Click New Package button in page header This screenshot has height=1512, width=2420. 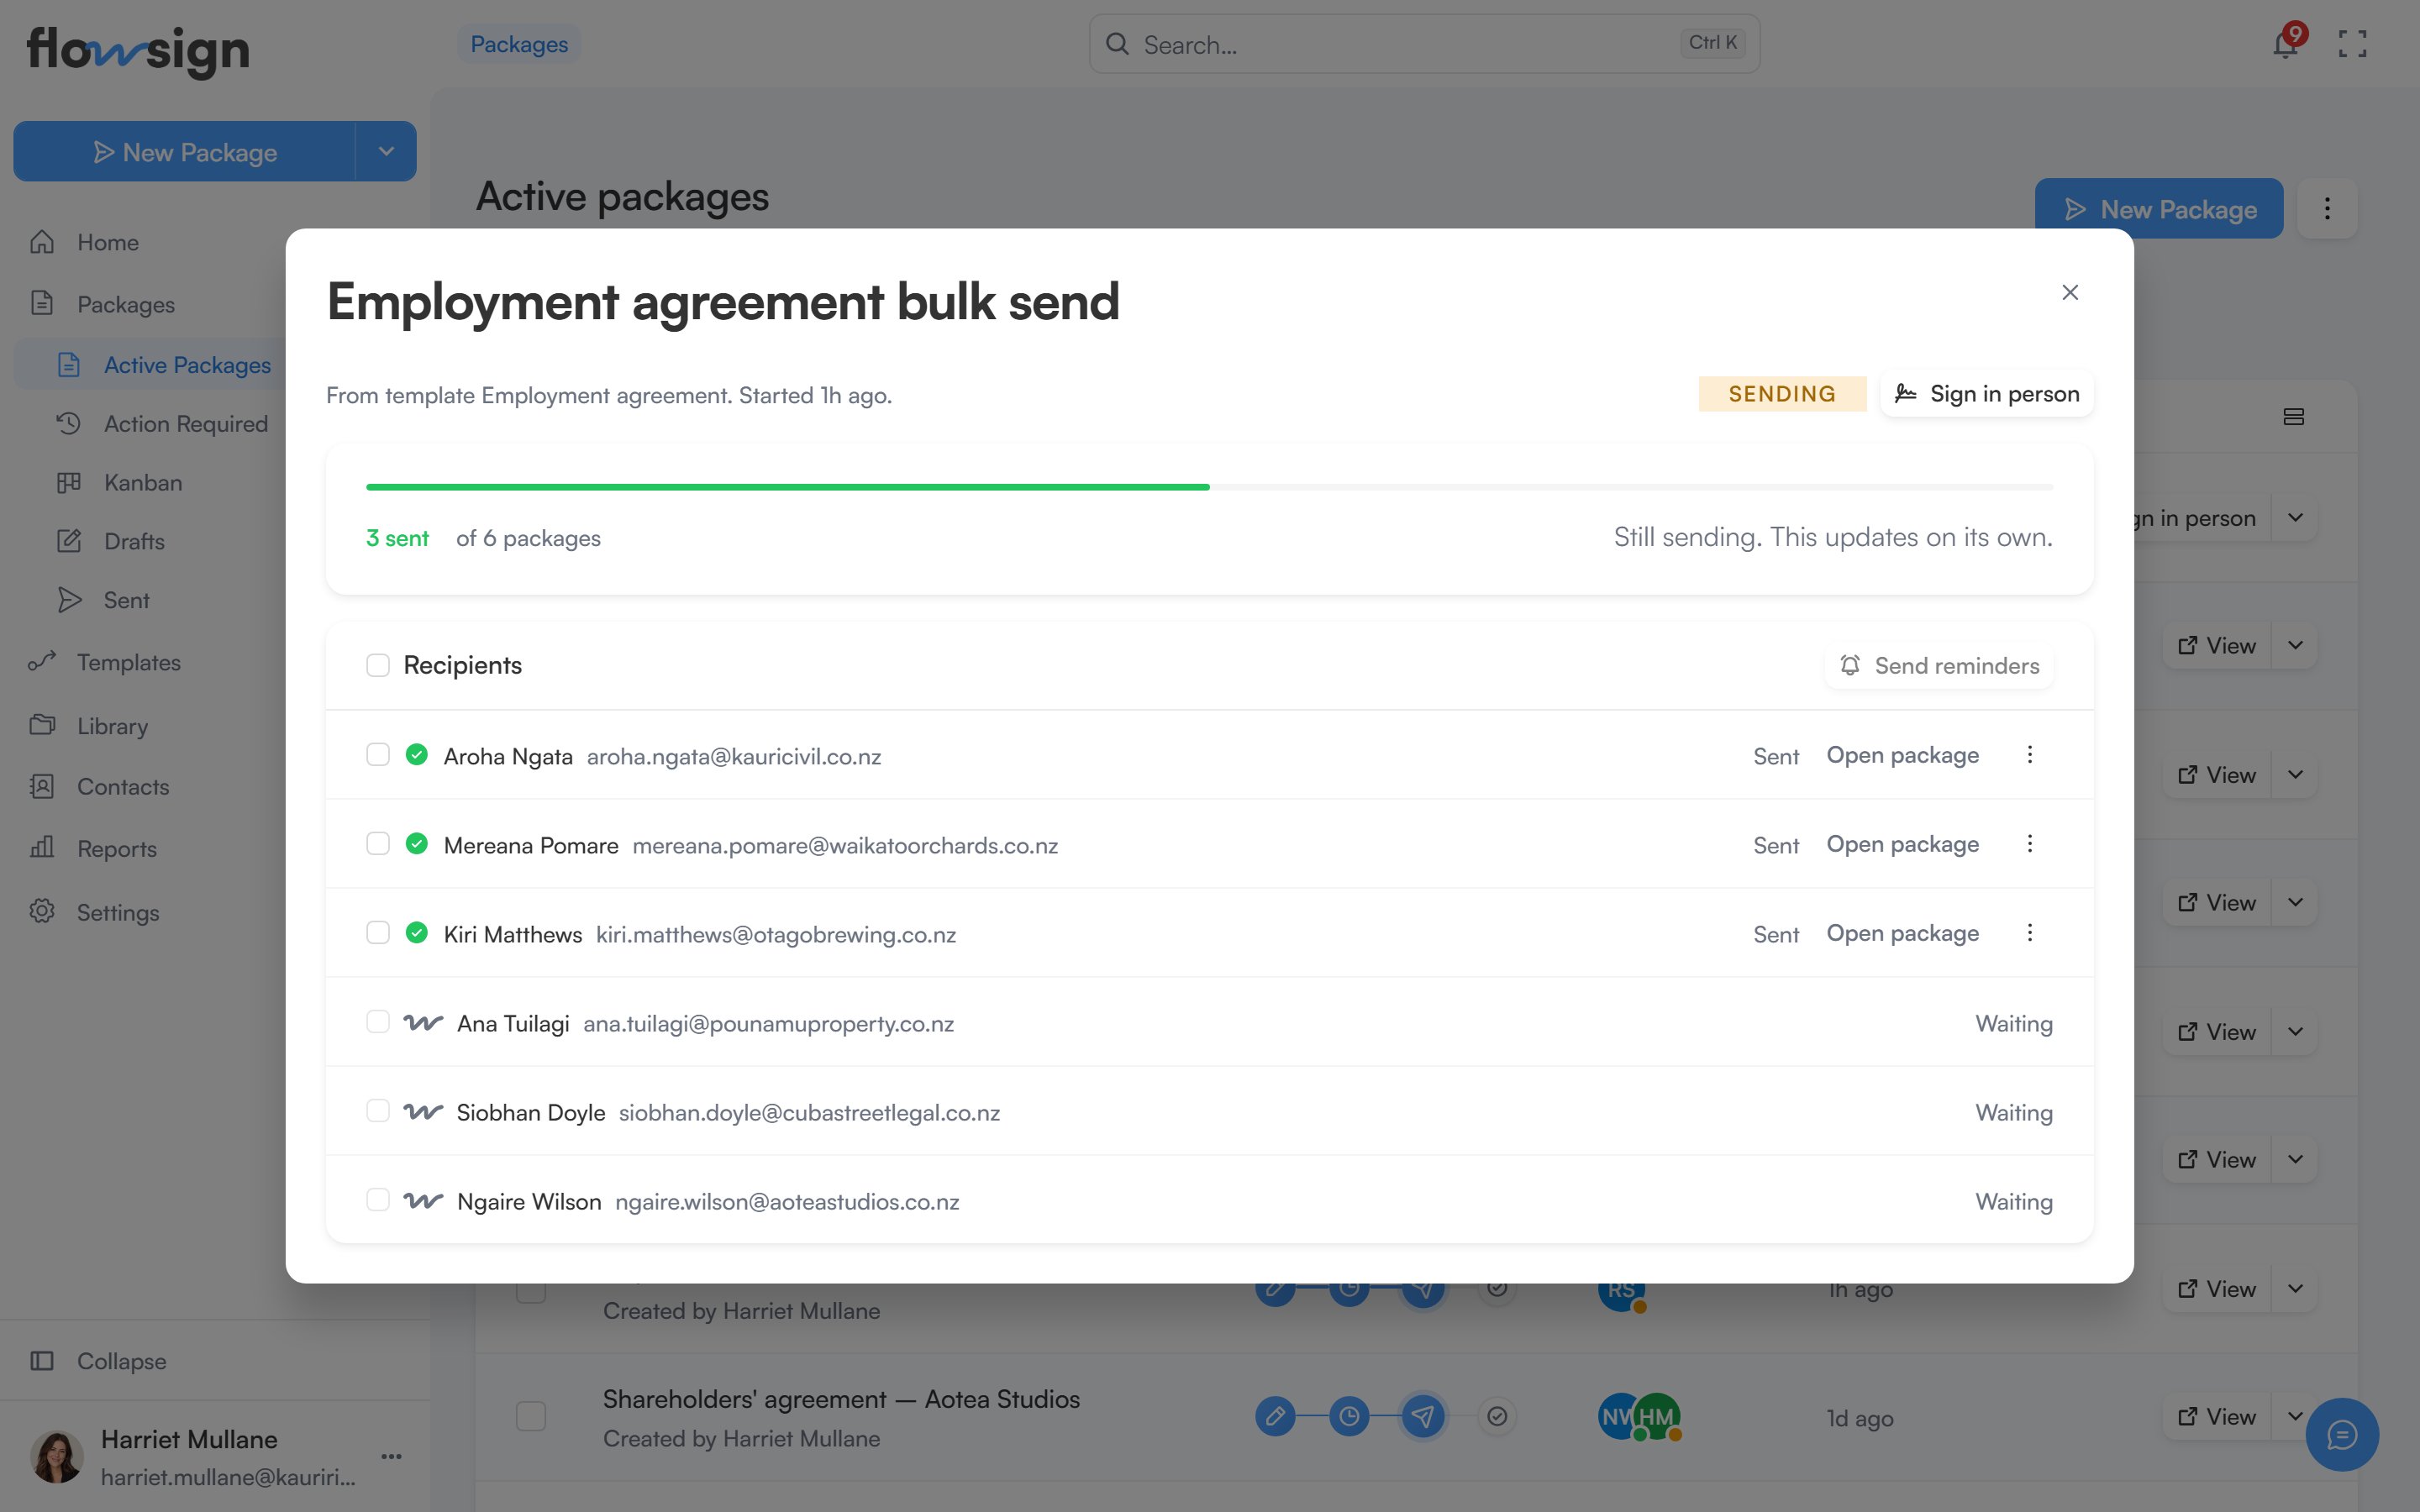pyautogui.click(x=2159, y=209)
